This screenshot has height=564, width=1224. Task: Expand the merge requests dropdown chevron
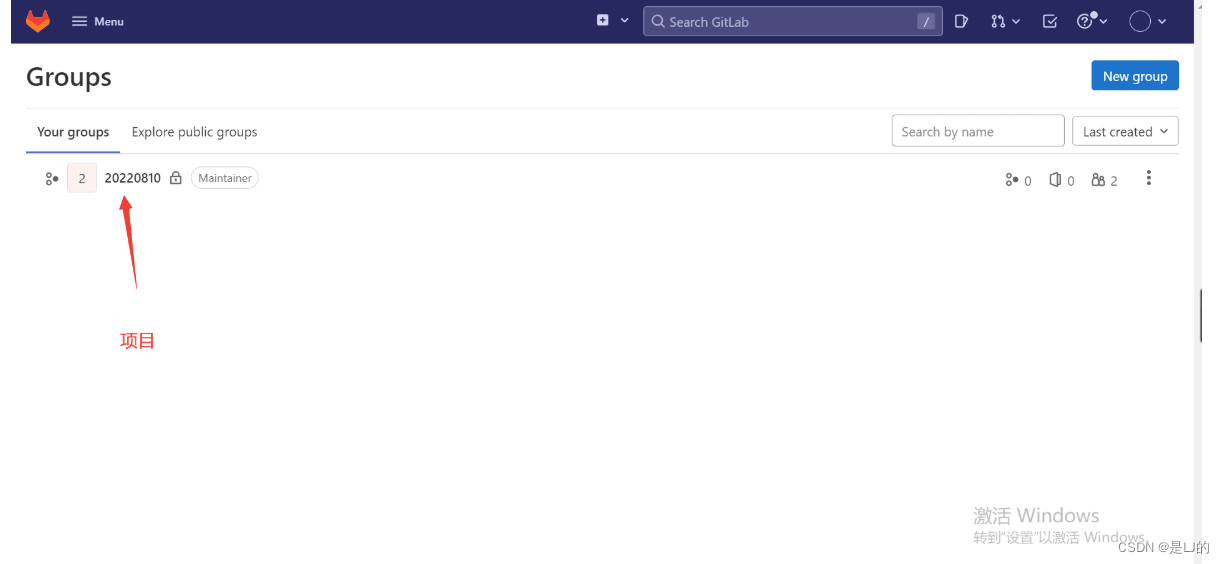click(1016, 21)
